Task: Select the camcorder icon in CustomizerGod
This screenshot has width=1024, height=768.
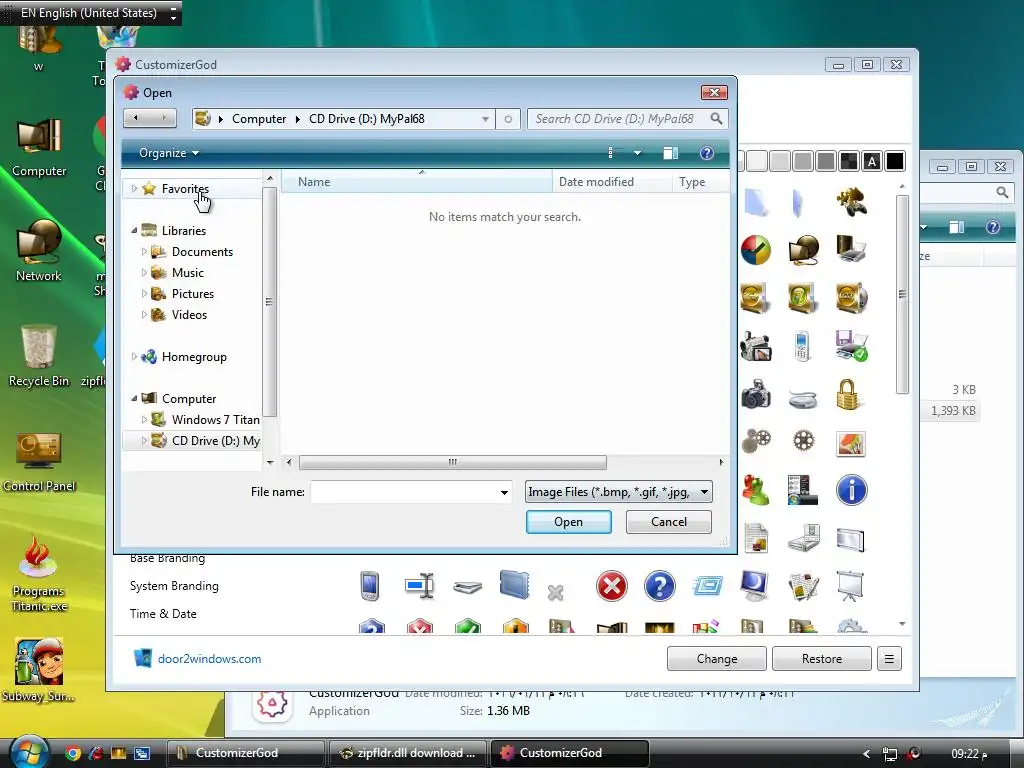Action: coord(756,346)
